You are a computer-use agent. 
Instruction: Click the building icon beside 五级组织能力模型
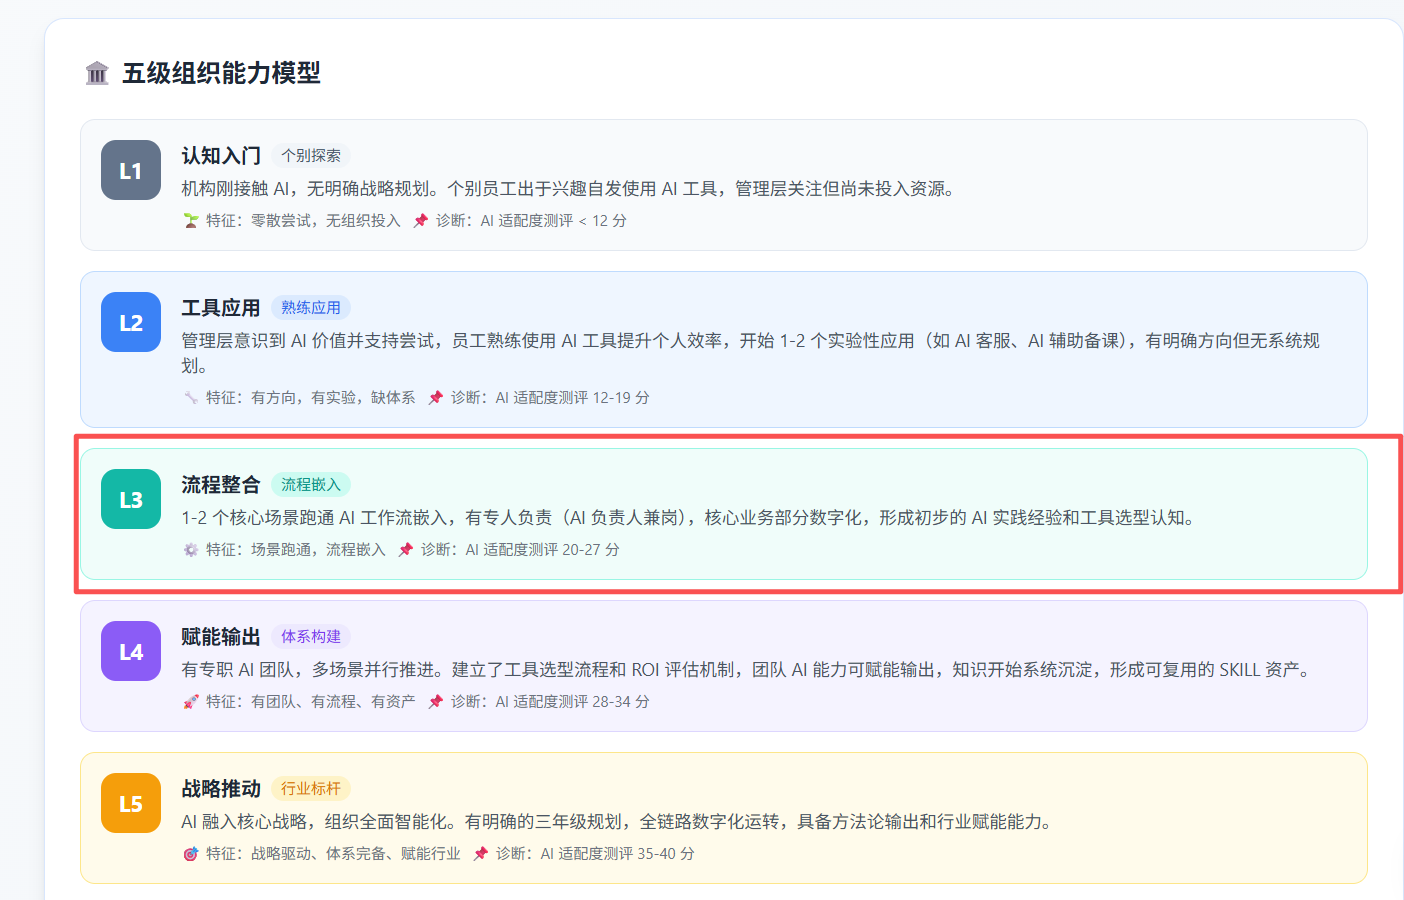point(97,73)
